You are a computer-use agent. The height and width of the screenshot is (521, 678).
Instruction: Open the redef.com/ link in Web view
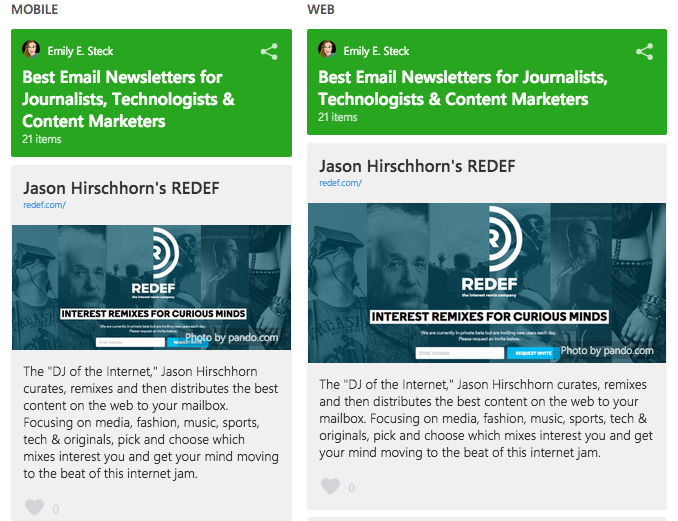[x=340, y=183]
